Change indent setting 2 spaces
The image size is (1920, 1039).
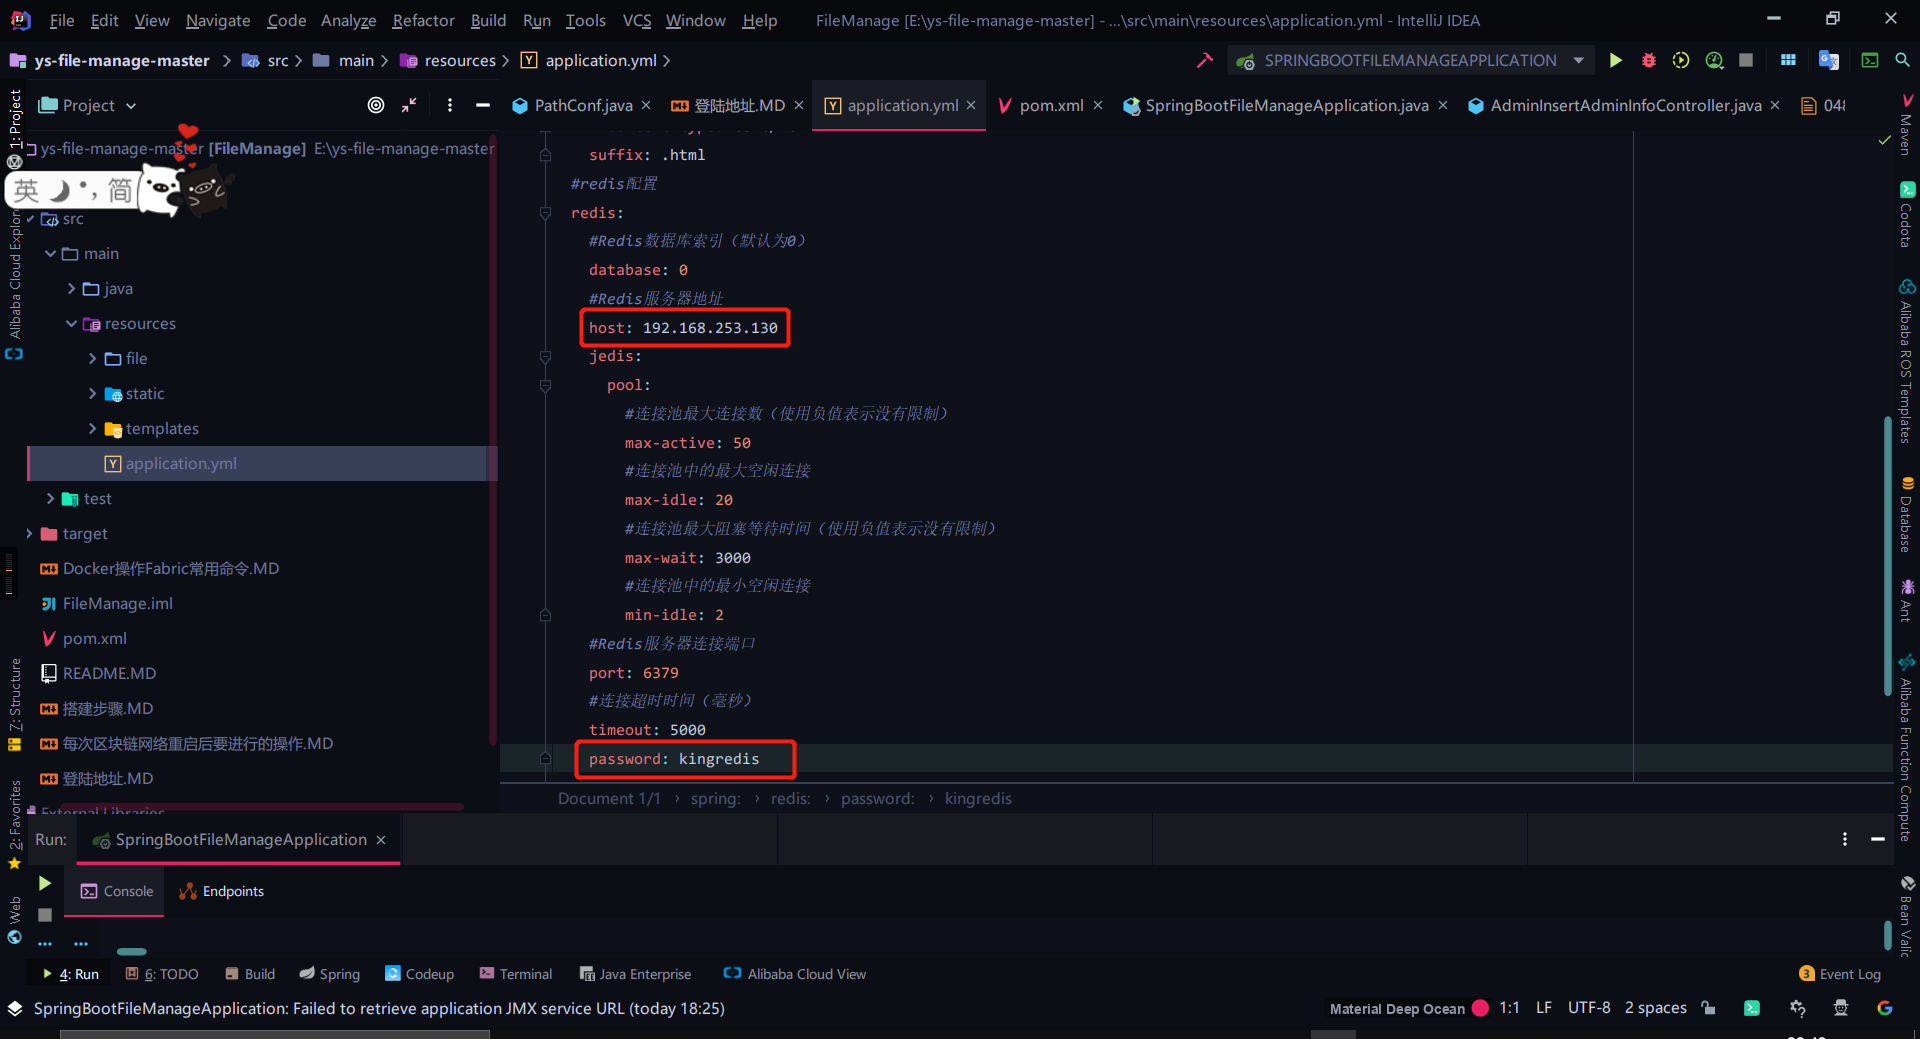point(1655,1008)
